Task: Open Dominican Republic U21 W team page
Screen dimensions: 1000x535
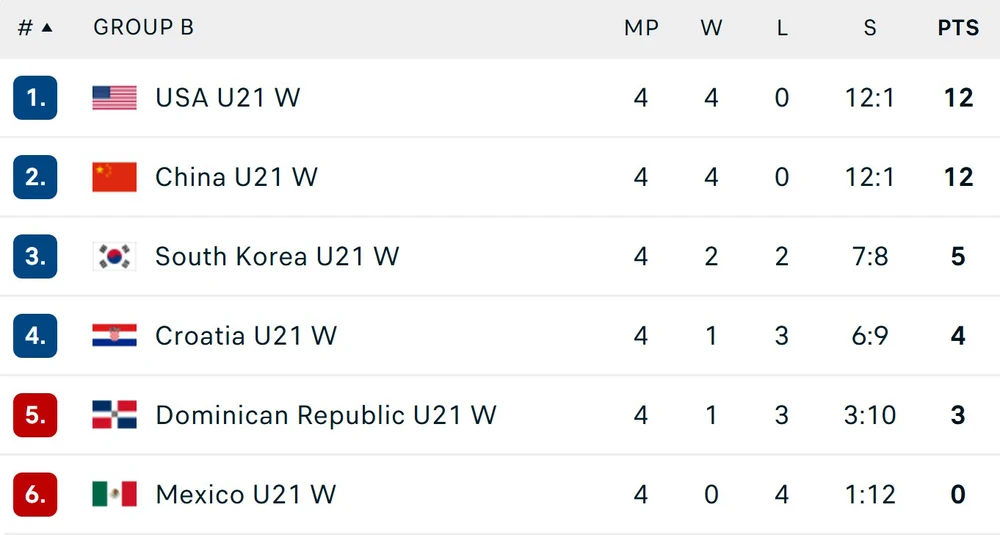Action: [x=326, y=415]
